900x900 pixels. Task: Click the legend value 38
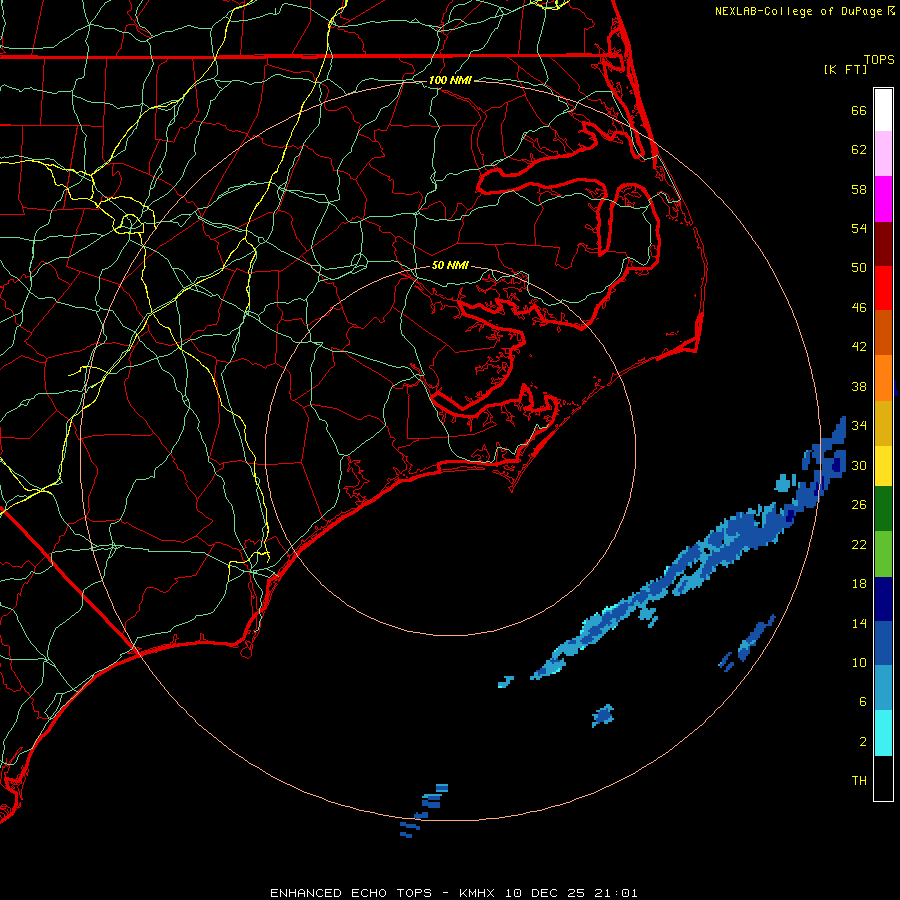(859, 386)
